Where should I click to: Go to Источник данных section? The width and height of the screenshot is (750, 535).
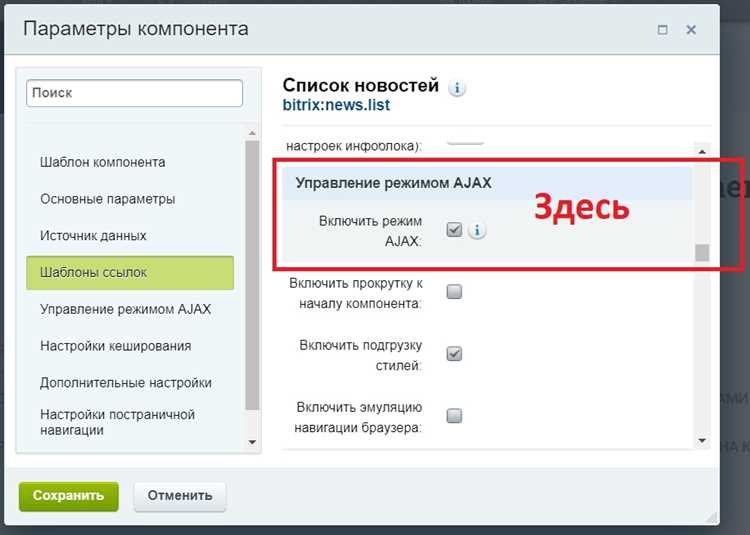tap(93, 236)
